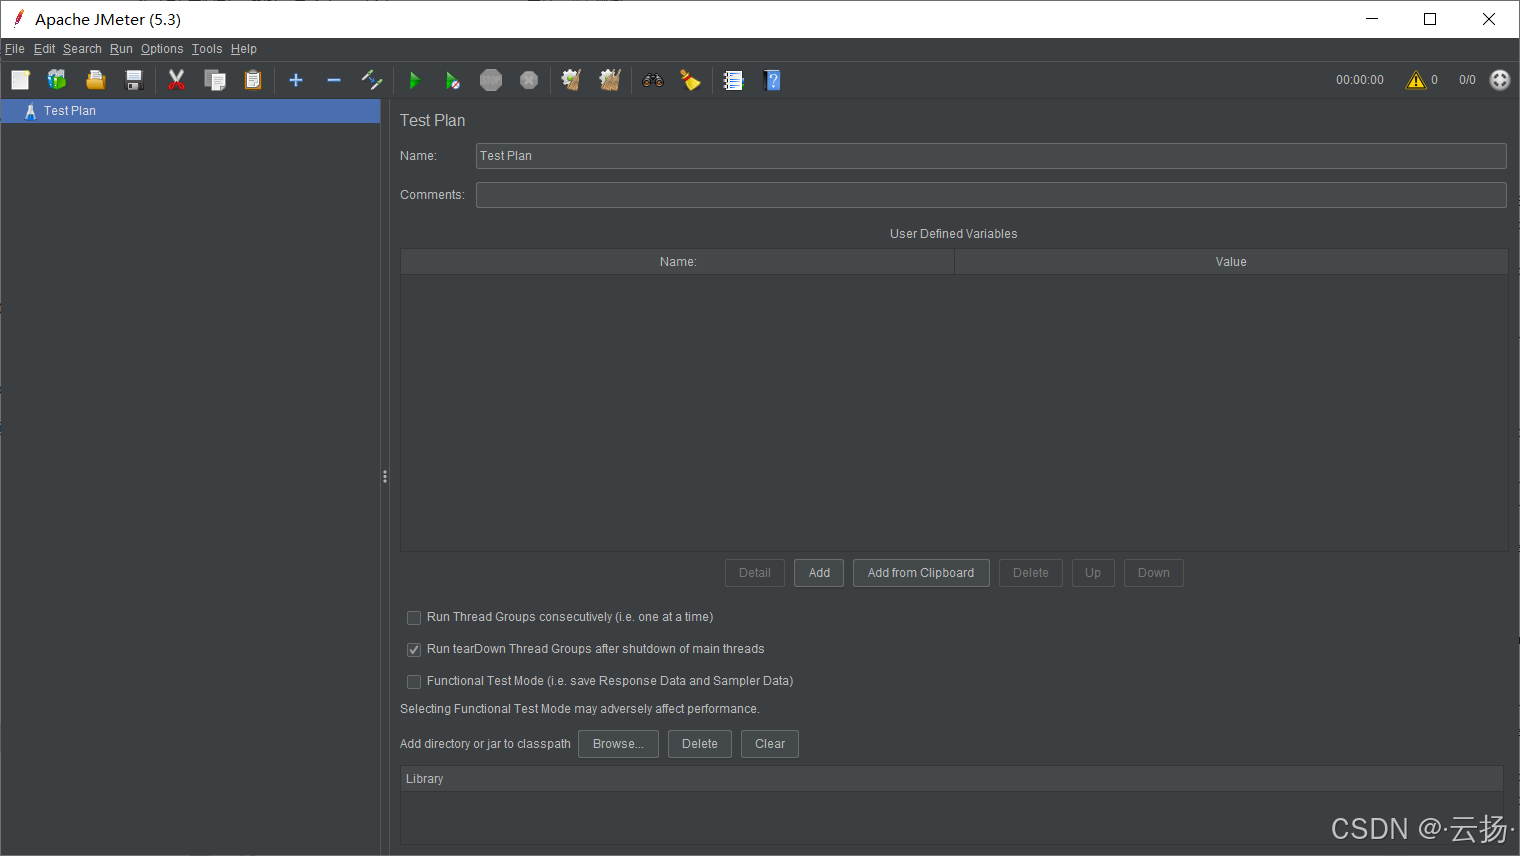The height and width of the screenshot is (856, 1520).
Task: Click the classpath Delete button
Action: [700, 744]
